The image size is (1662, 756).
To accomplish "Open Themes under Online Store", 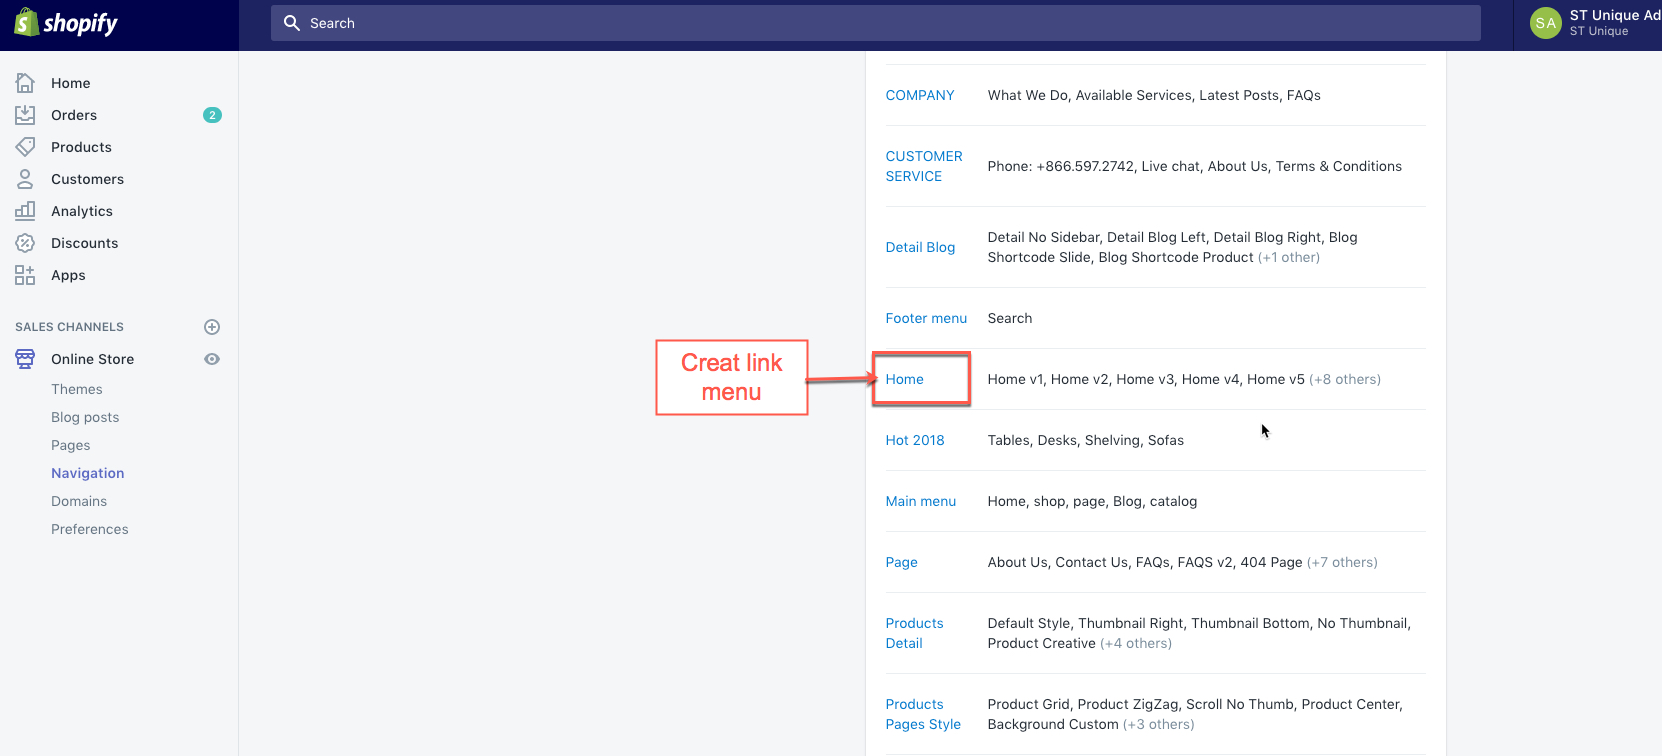I will pyautogui.click(x=77, y=389).
